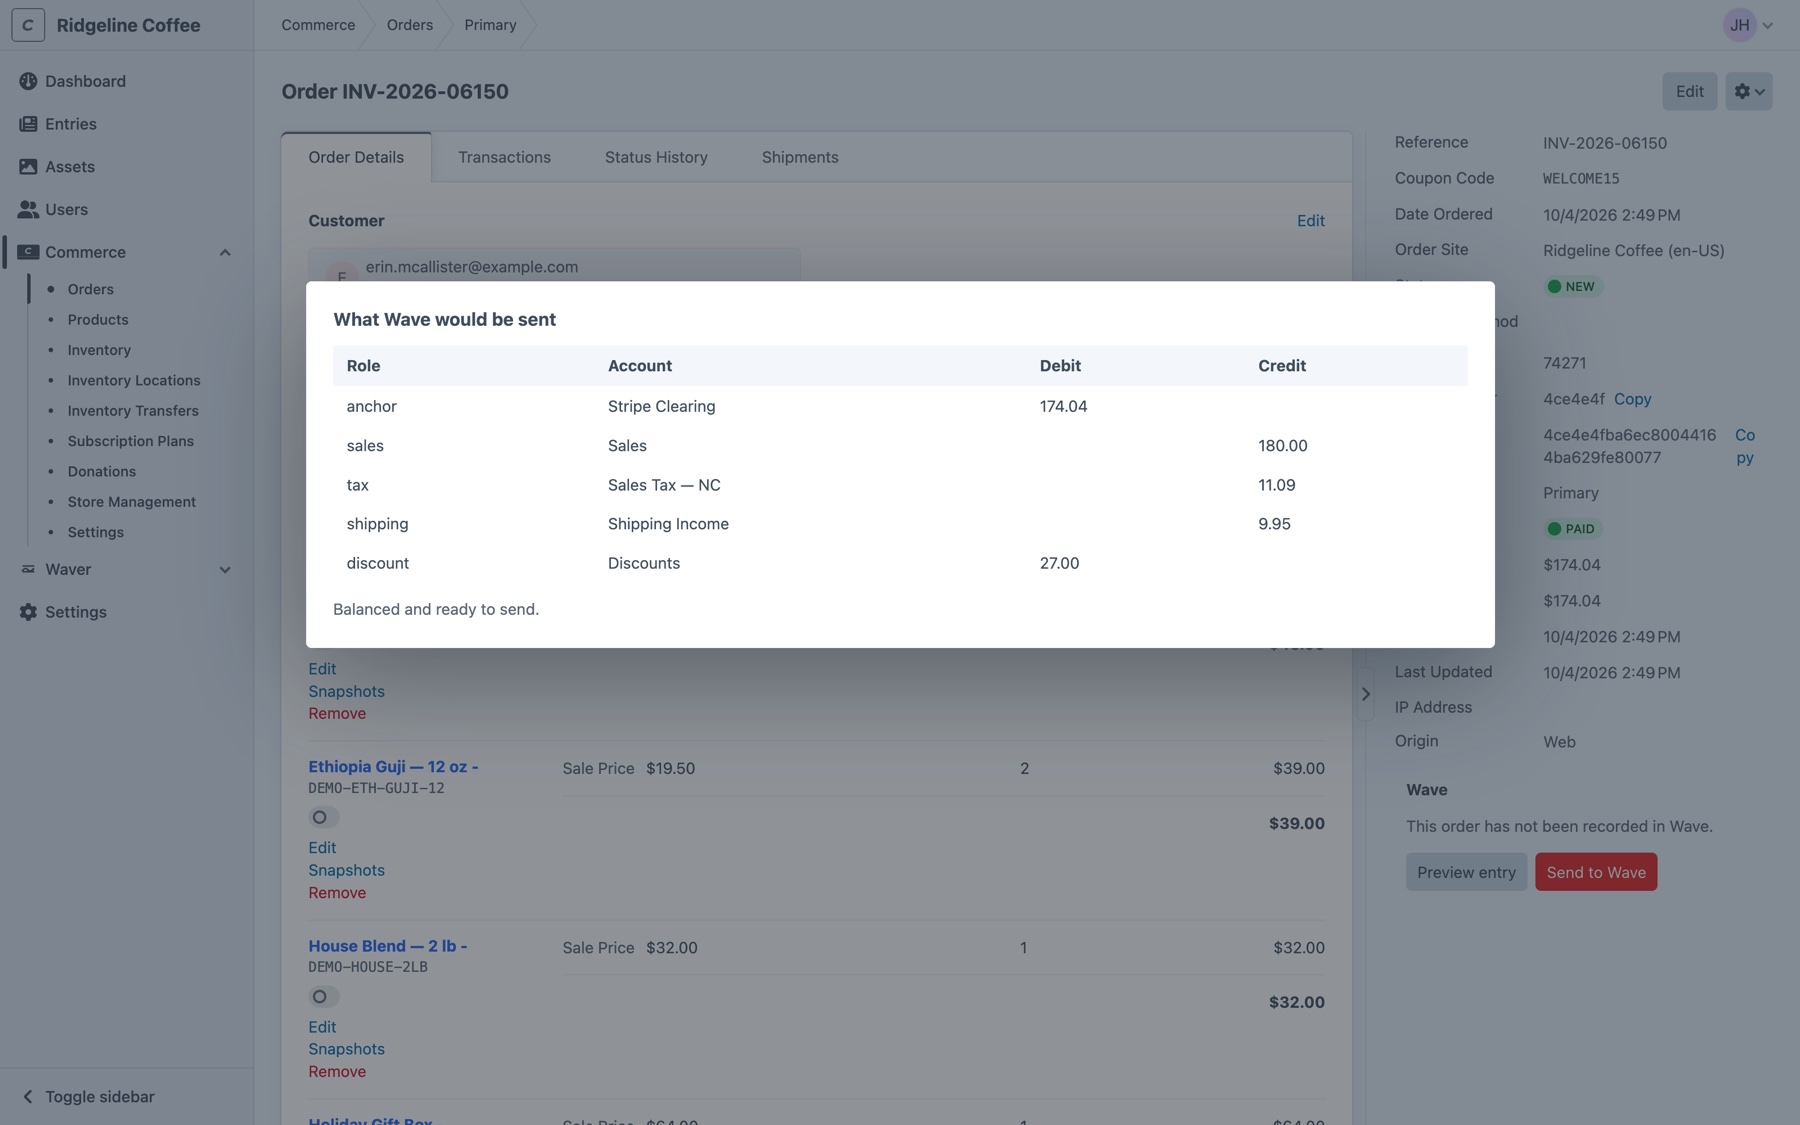This screenshot has width=1800, height=1125.
Task: Edit the House Blend line item
Action: coord(322,1027)
